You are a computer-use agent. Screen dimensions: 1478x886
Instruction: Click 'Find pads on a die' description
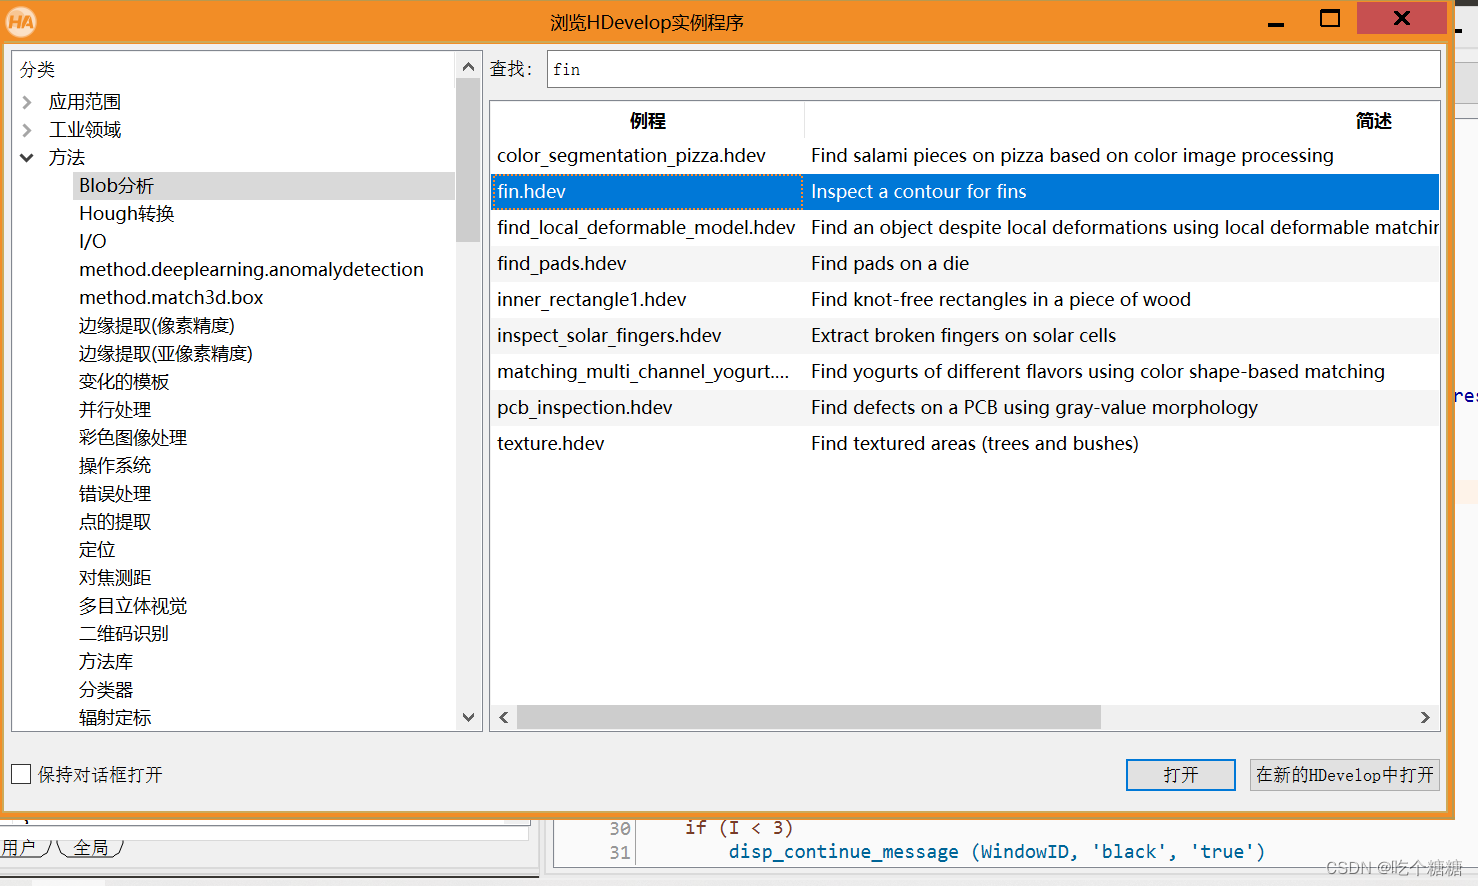point(890,264)
